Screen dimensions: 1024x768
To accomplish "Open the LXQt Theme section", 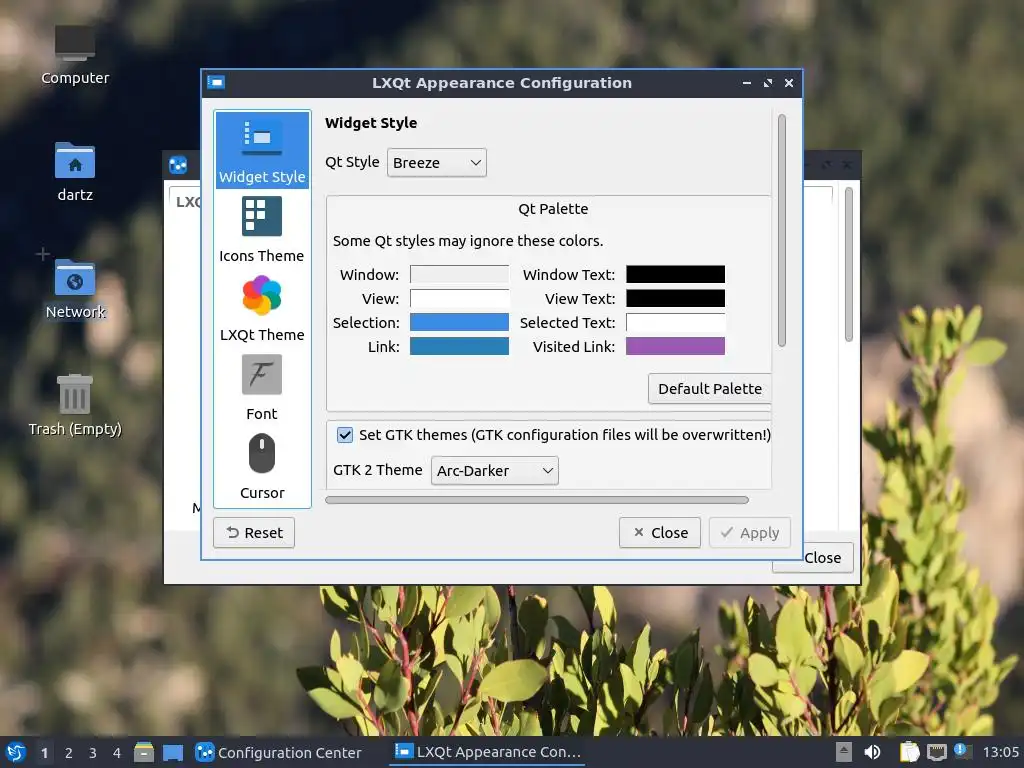I will click(x=262, y=308).
